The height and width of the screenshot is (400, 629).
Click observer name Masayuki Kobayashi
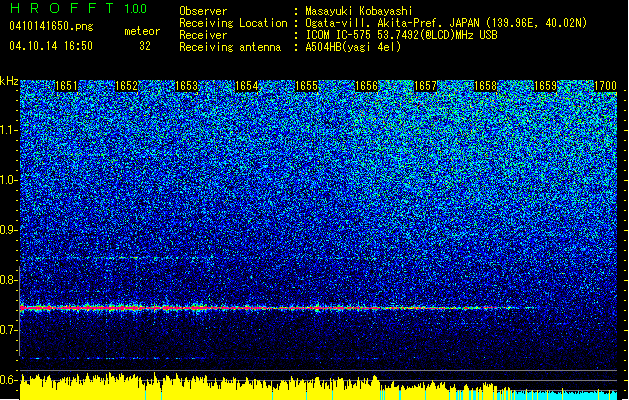[359, 11]
